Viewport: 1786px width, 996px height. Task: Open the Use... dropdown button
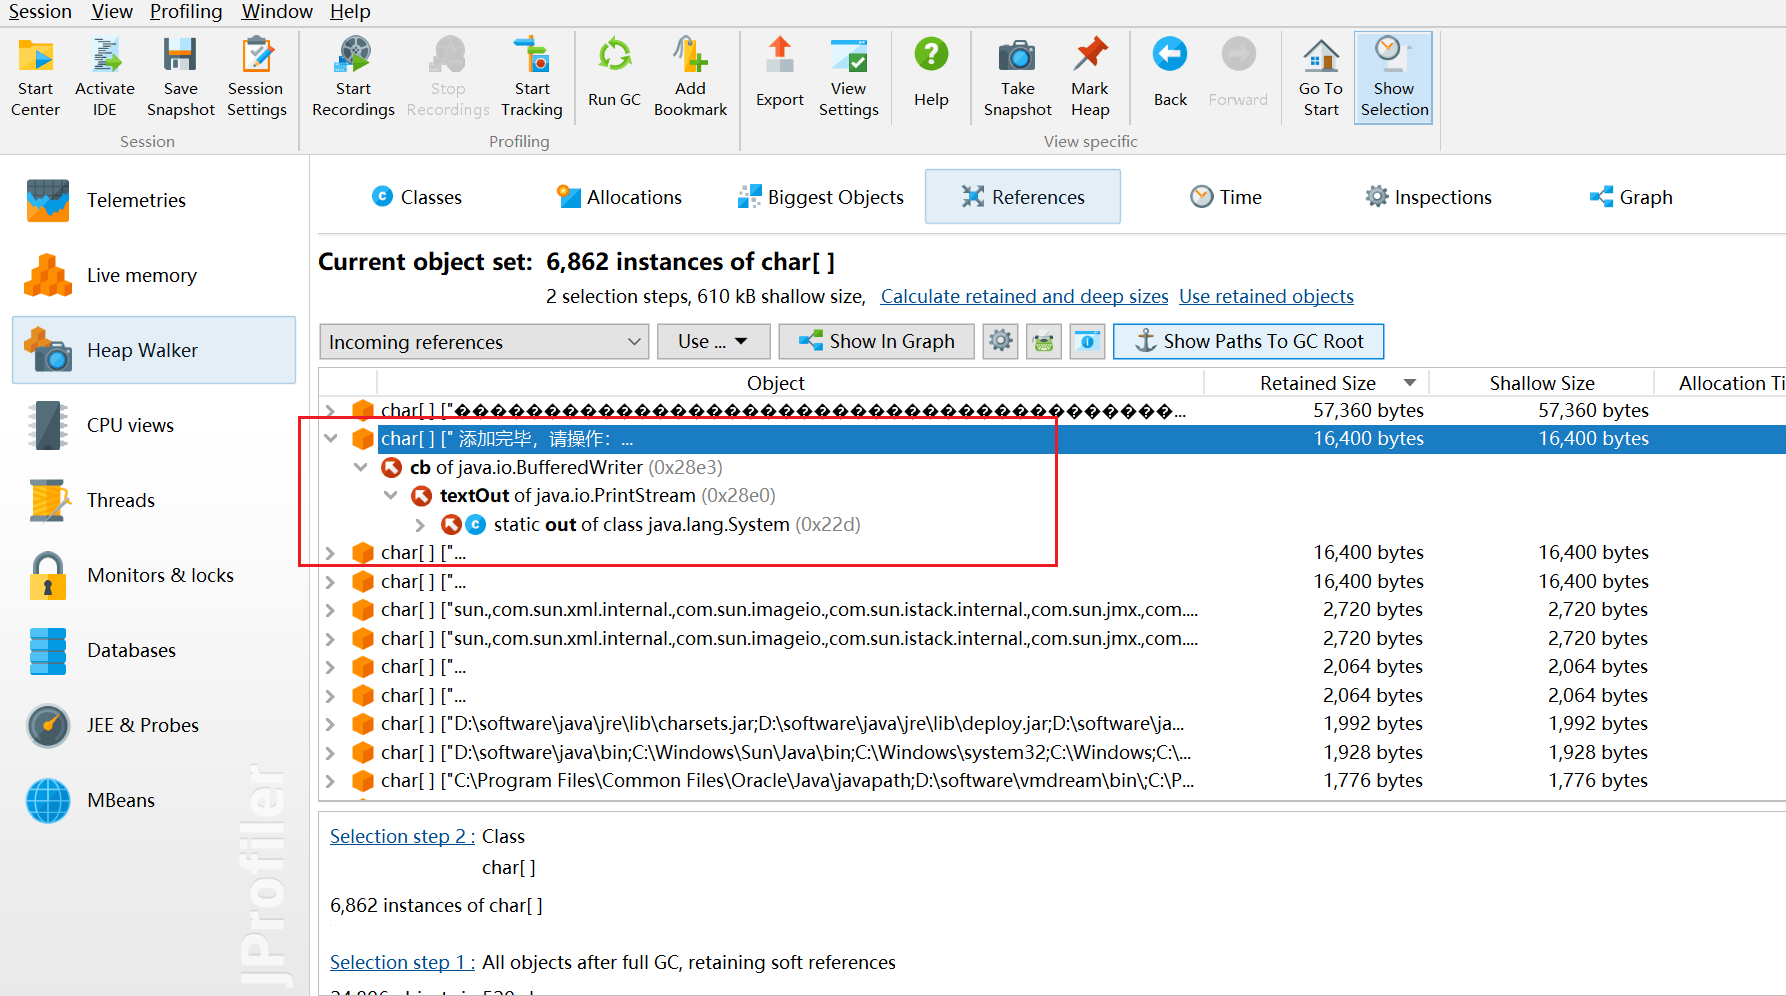[x=713, y=341]
